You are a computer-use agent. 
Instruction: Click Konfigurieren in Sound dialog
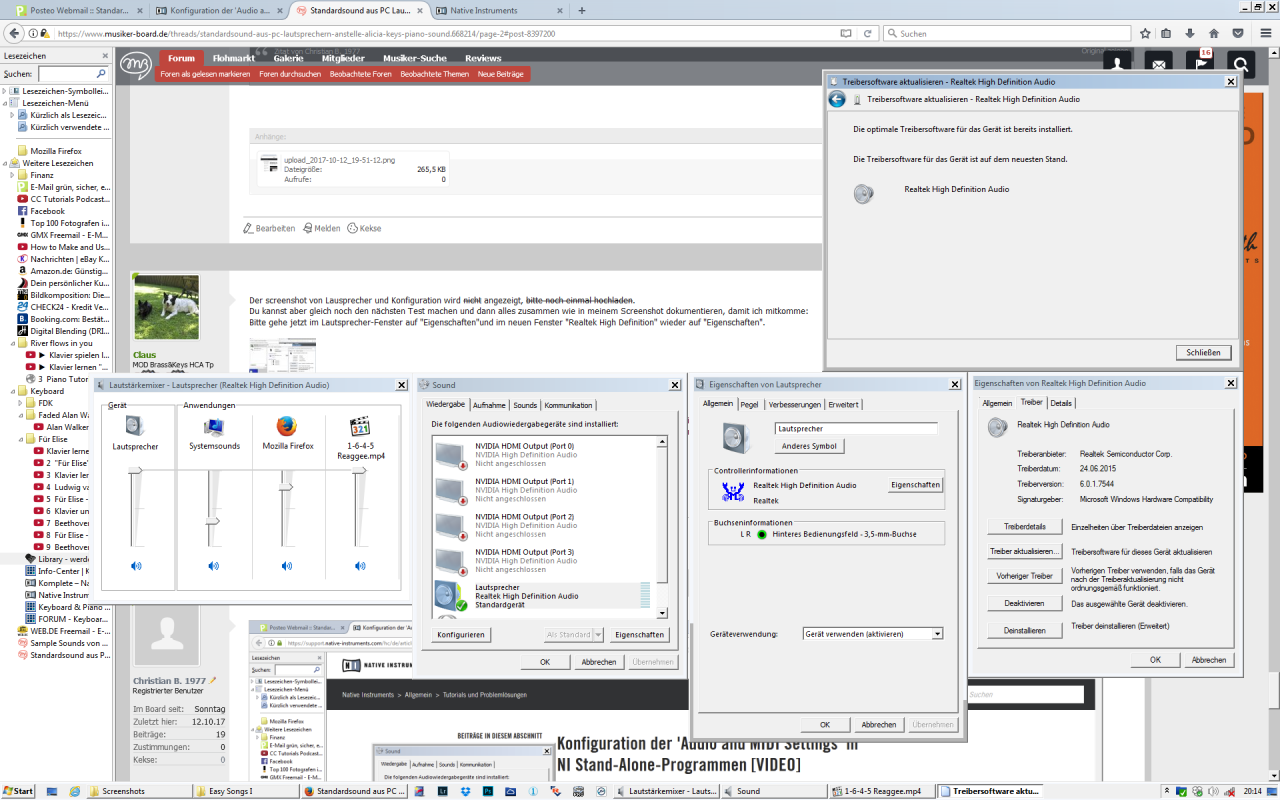(461, 634)
